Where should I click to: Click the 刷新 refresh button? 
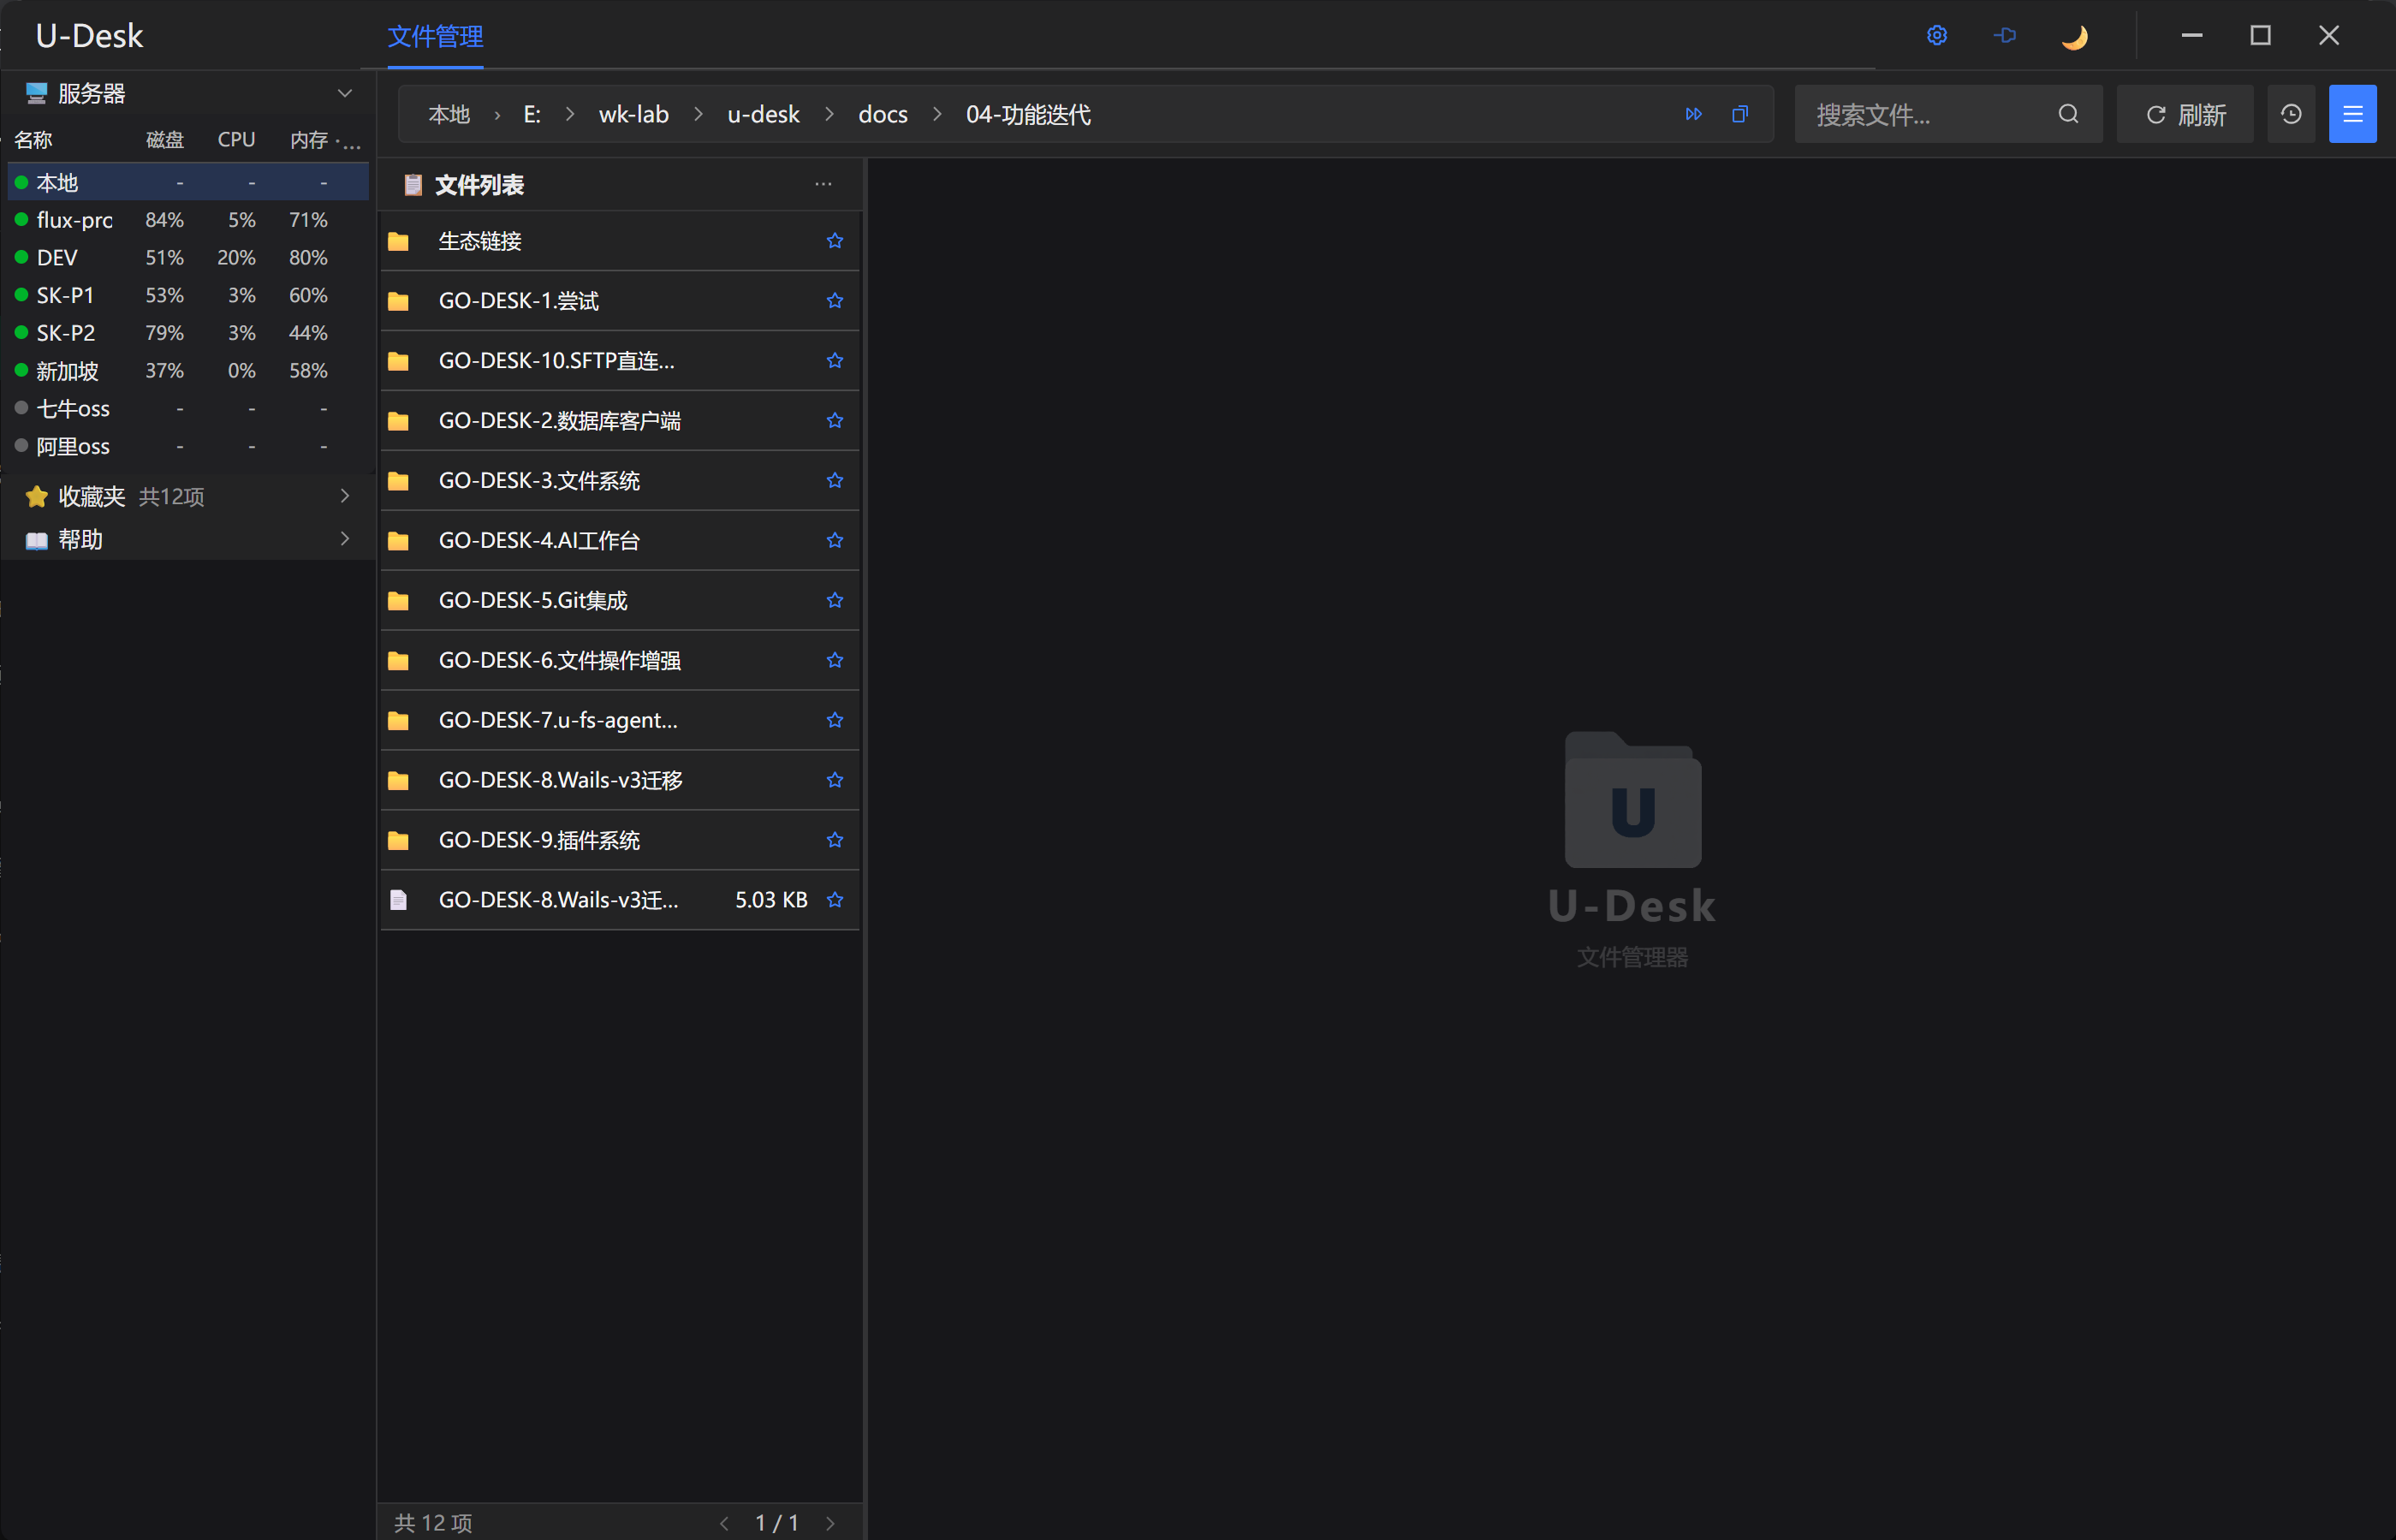click(x=2185, y=114)
